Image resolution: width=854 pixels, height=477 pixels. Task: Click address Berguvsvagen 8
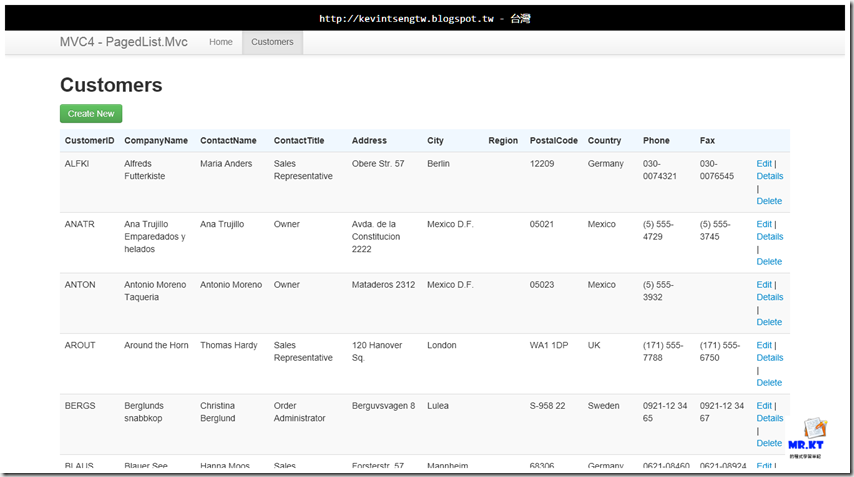point(383,405)
